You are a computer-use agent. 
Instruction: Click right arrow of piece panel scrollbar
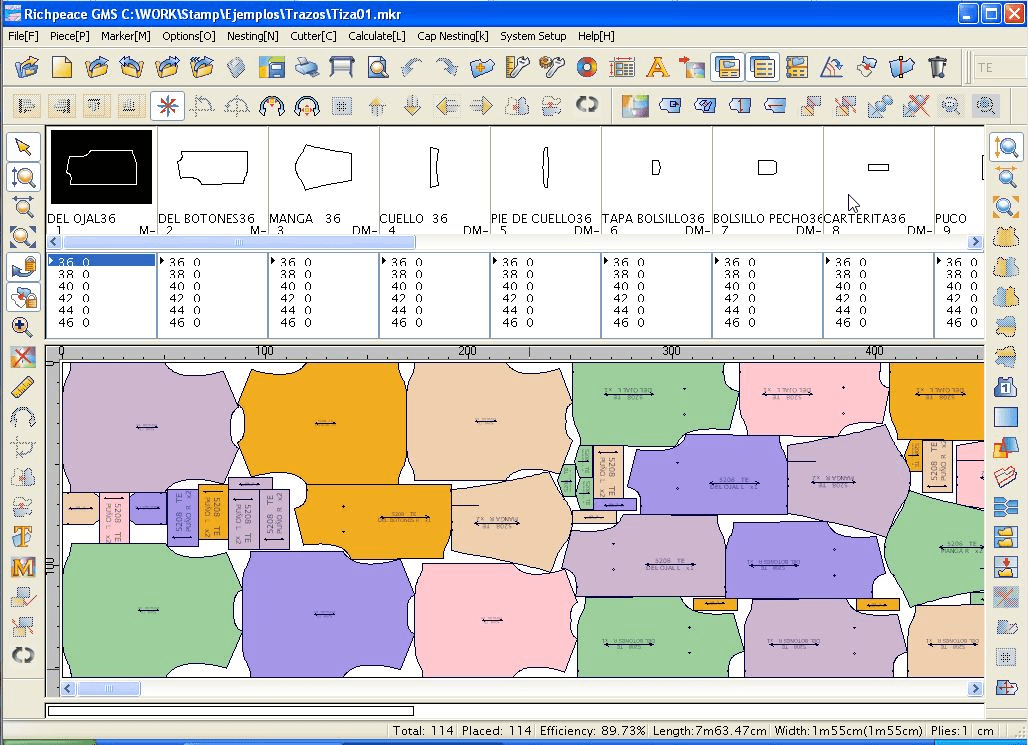tap(975, 242)
